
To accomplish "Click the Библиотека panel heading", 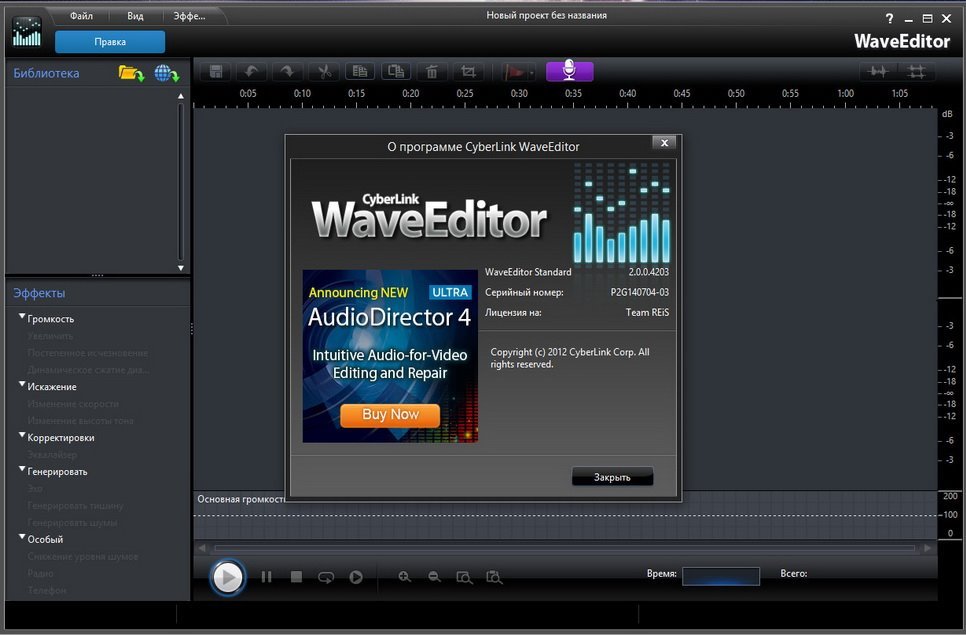I will [46, 73].
